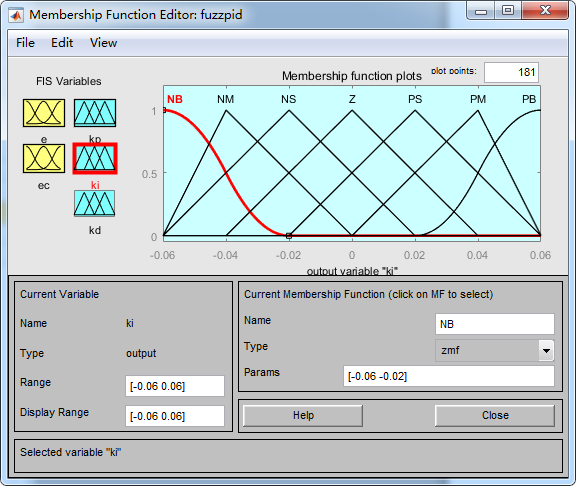The image size is (576, 486).
Task: Click the plot points input field
Action: coord(511,72)
